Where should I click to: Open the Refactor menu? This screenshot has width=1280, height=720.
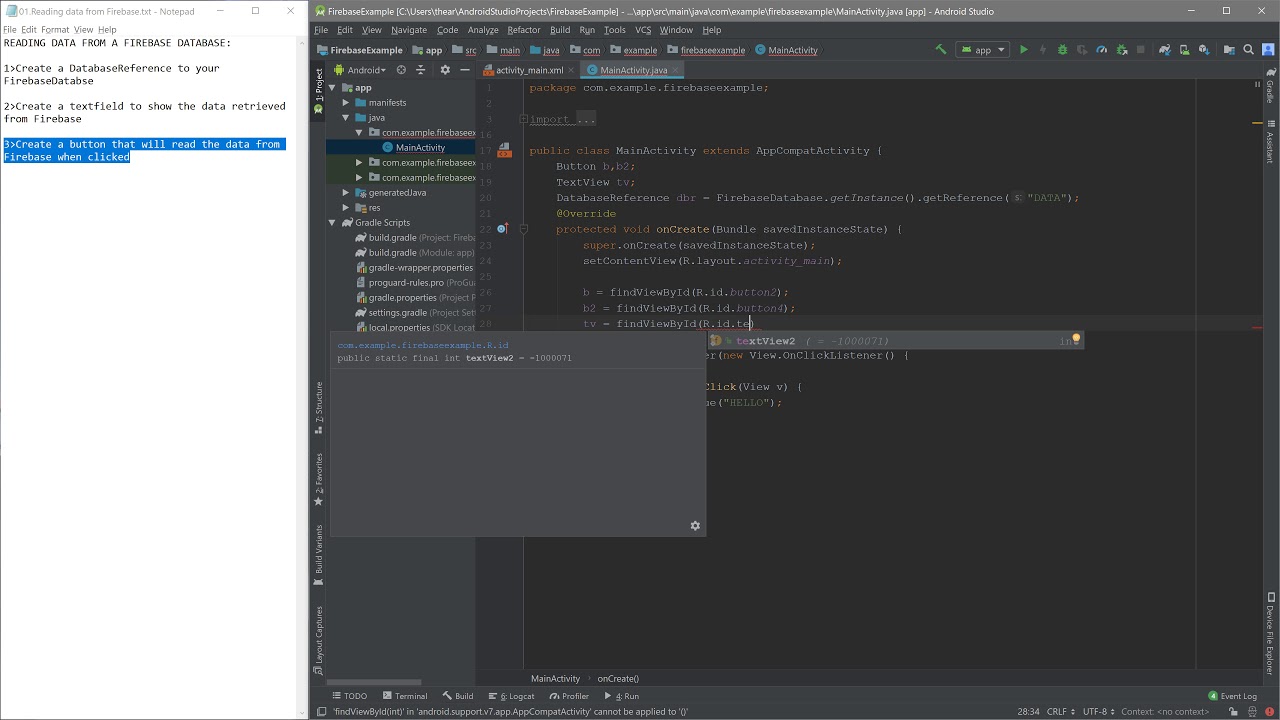[524, 30]
